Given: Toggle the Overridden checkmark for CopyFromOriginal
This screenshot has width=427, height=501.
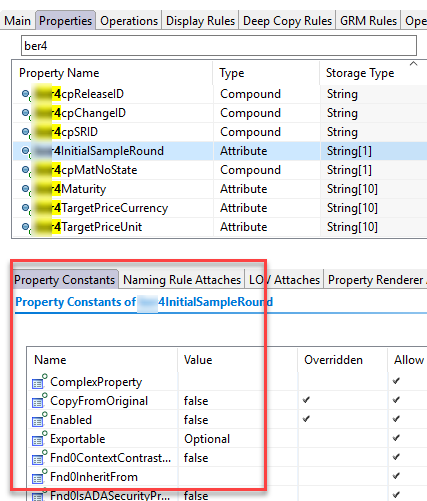Looking at the screenshot, I should coord(306,400).
